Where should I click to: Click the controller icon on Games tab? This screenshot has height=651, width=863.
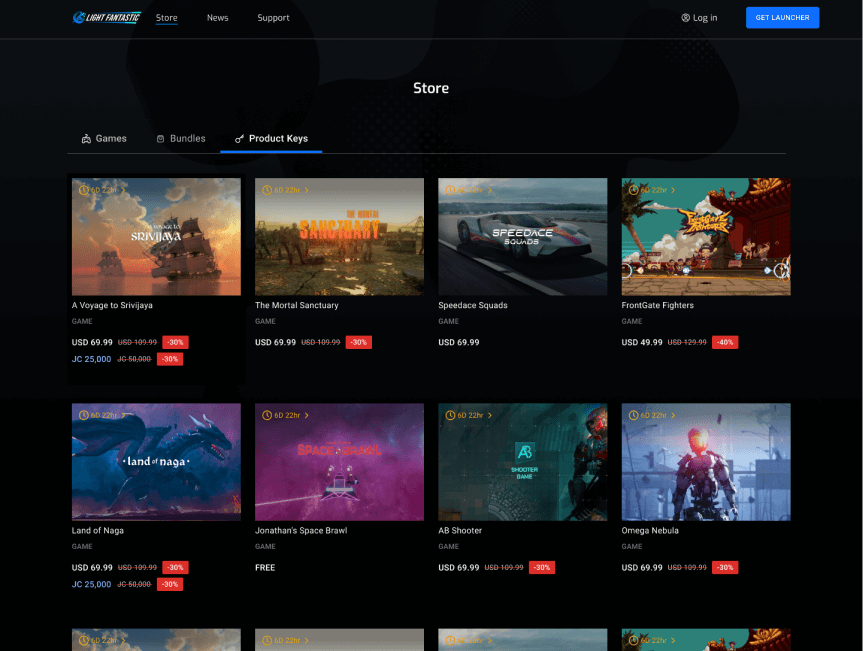(x=86, y=139)
